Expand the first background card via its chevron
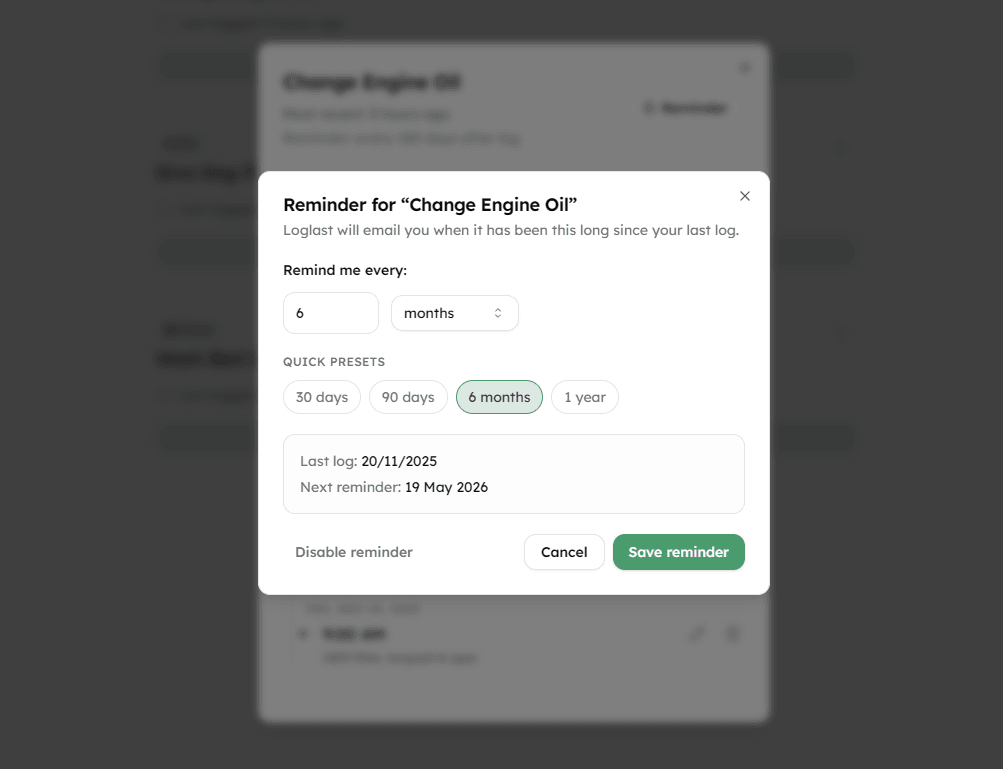The width and height of the screenshot is (1003, 769). [840, 148]
